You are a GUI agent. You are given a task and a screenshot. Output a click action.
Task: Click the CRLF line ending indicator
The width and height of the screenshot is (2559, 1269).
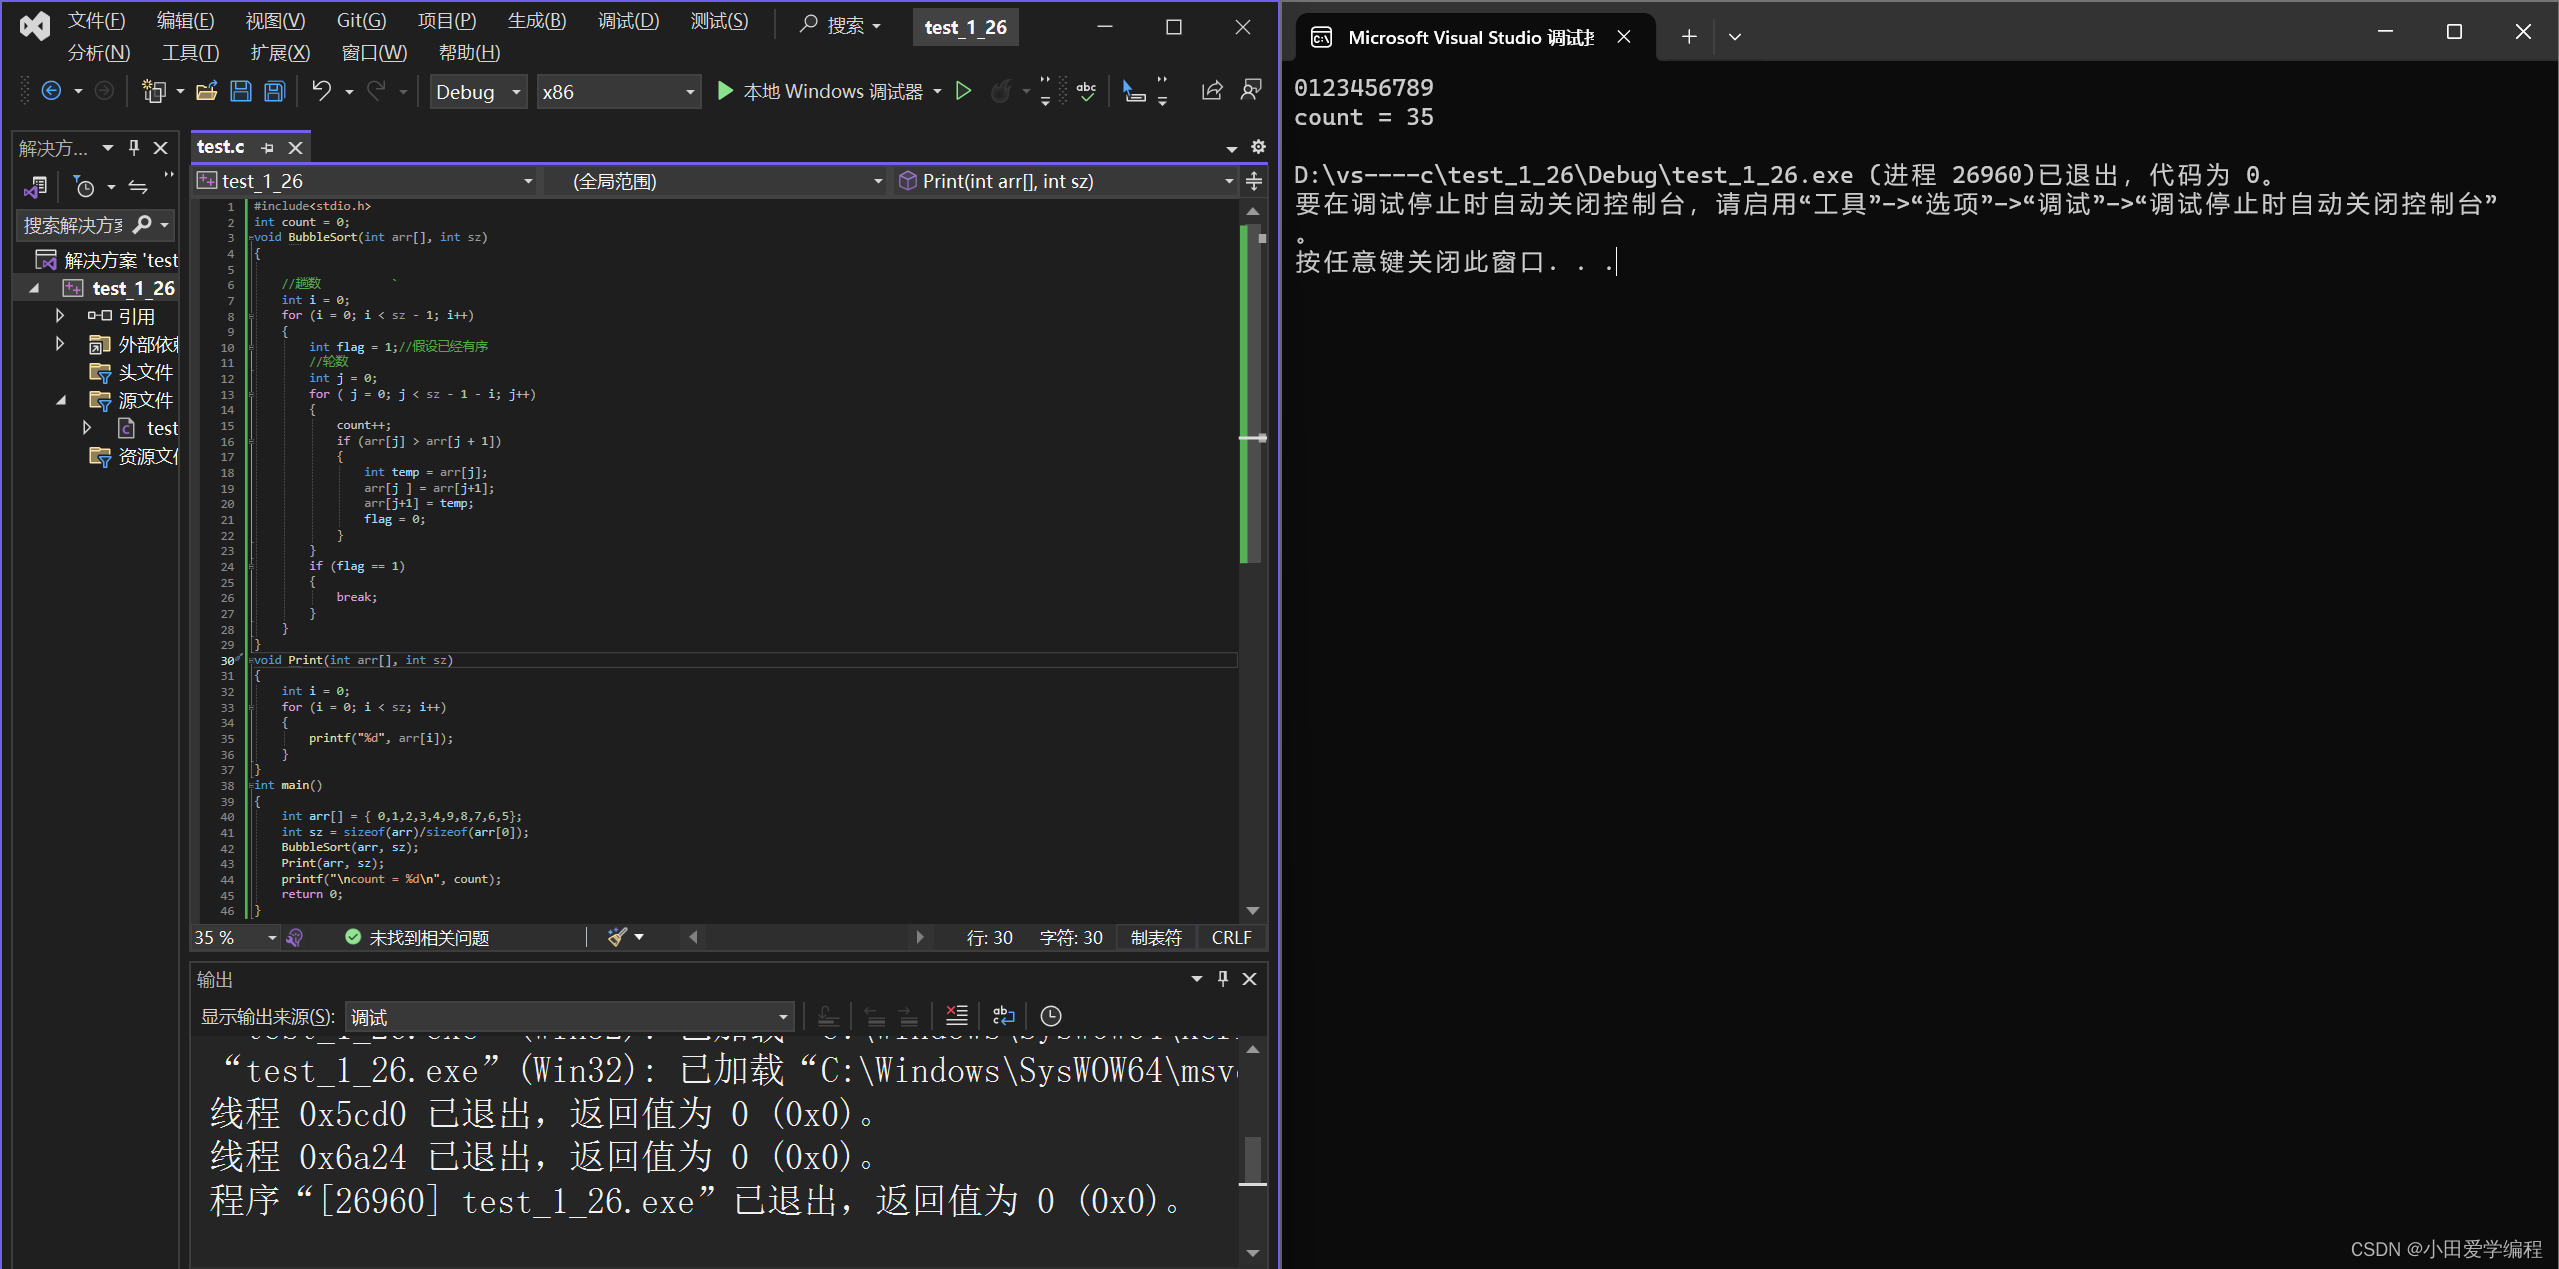point(1231,937)
